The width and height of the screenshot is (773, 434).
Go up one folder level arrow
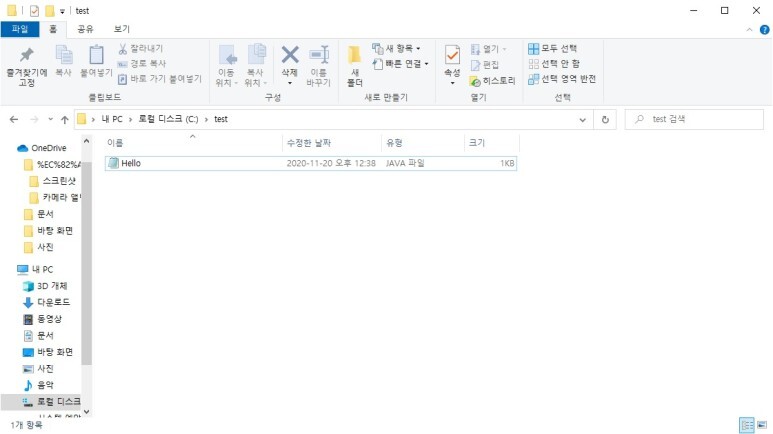click(x=65, y=119)
